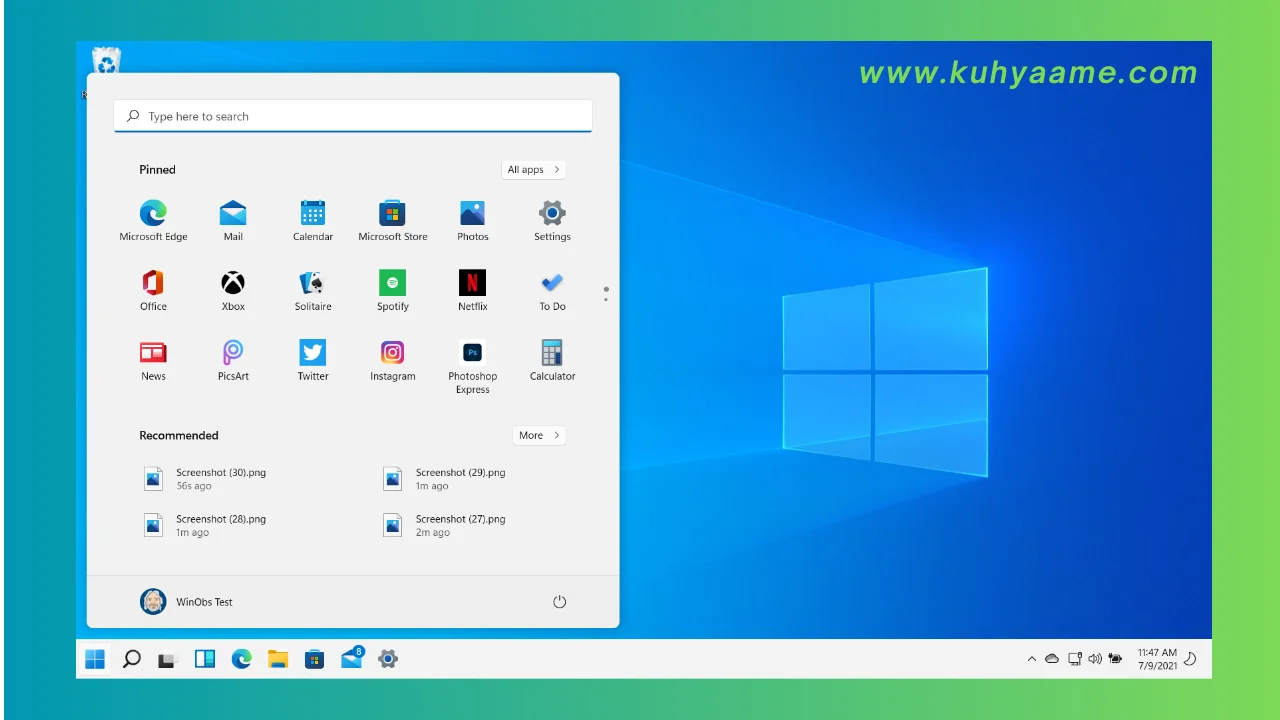Screen dimensions: 1280x720
Task: Show hidden tray icons chevron
Action: (x=1032, y=659)
